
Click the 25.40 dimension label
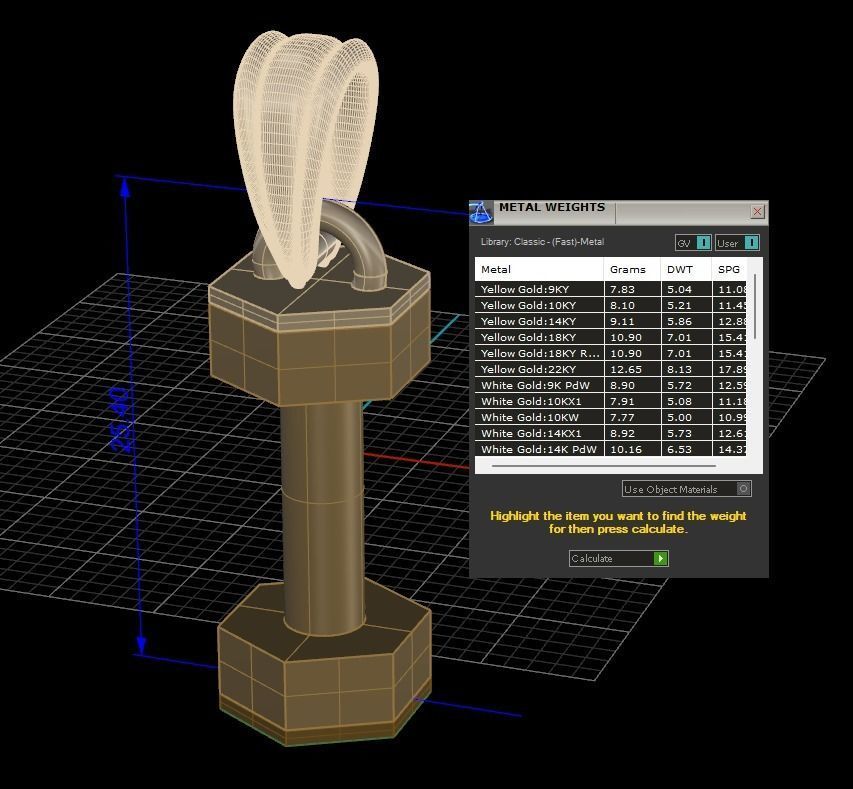[121, 420]
